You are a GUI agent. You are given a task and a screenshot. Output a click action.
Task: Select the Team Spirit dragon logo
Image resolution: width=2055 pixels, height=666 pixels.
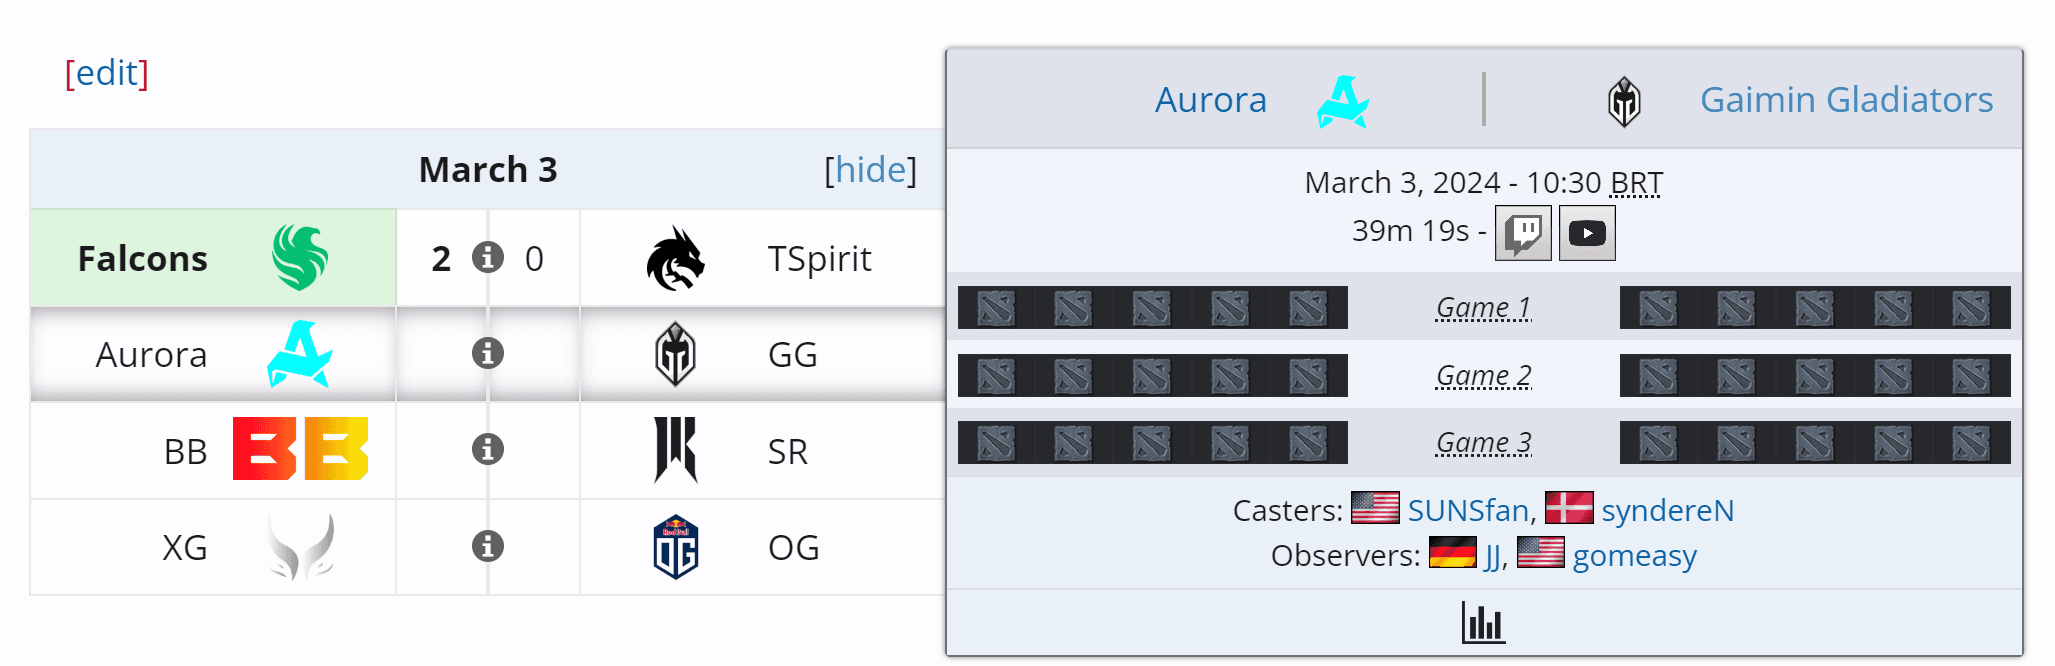[x=672, y=256]
